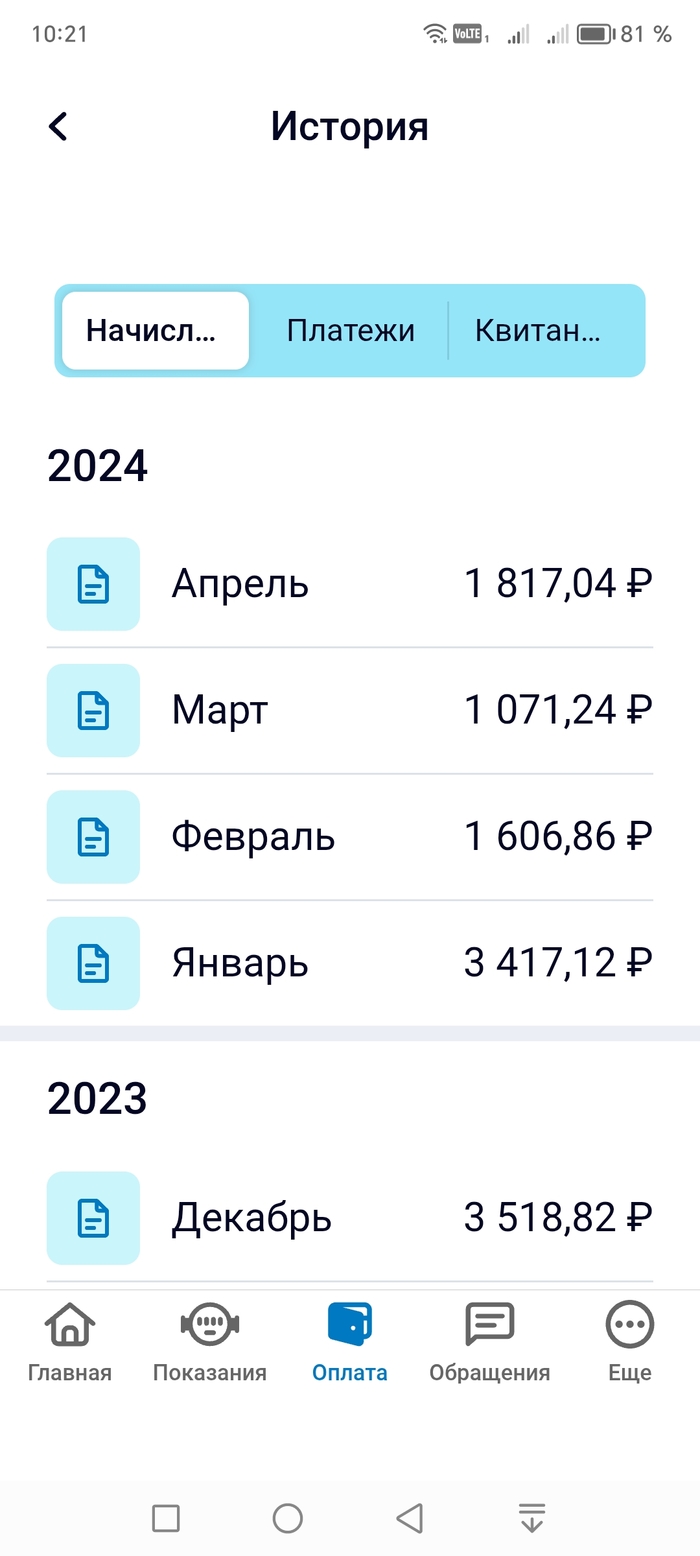Switch to the Платежи tab

click(350, 331)
